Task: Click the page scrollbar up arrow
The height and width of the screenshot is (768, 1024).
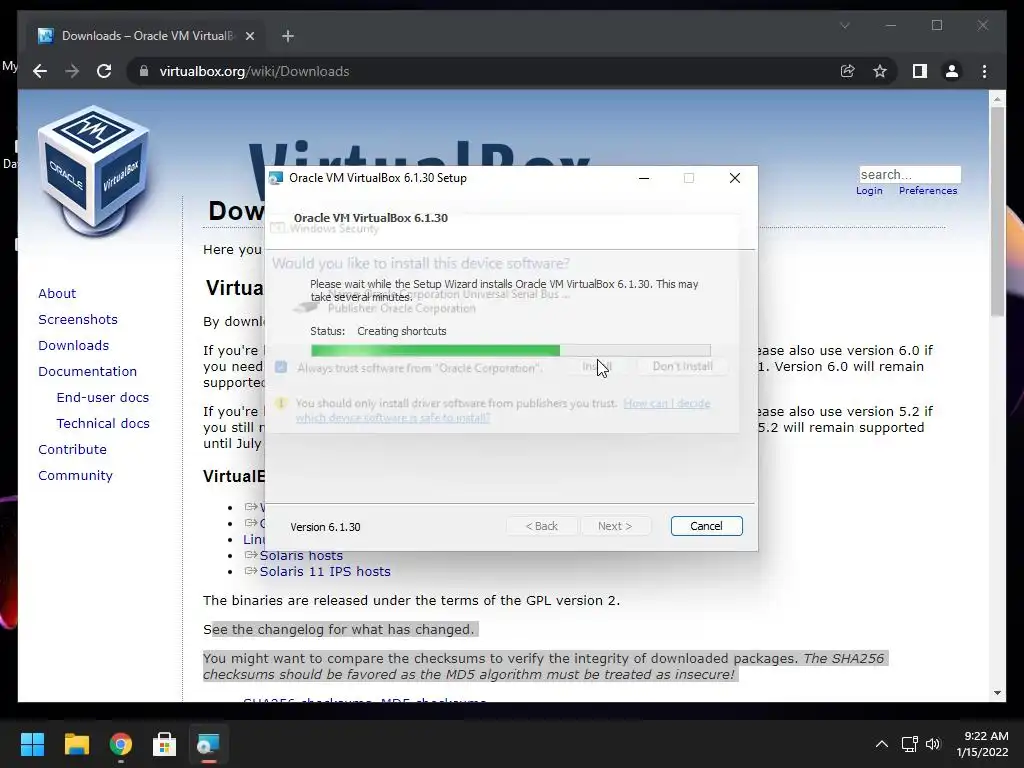Action: [997, 99]
